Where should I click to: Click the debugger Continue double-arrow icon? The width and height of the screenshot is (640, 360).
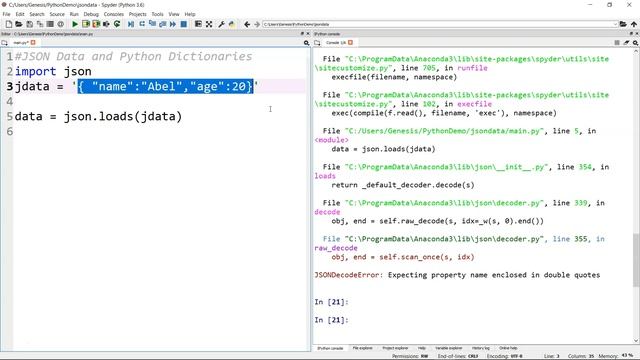(x=173, y=24)
